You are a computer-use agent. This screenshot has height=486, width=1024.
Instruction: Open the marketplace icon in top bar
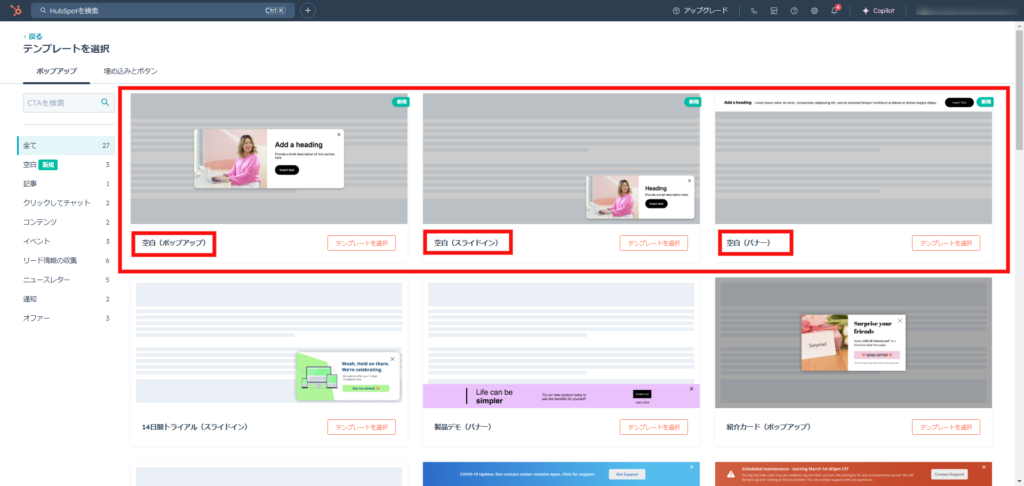tap(773, 10)
